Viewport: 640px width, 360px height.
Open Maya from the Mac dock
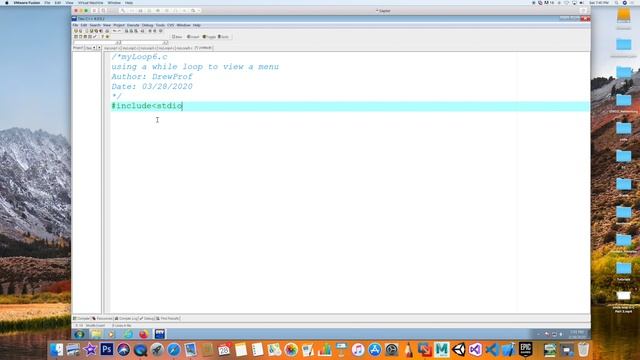click(442, 349)
